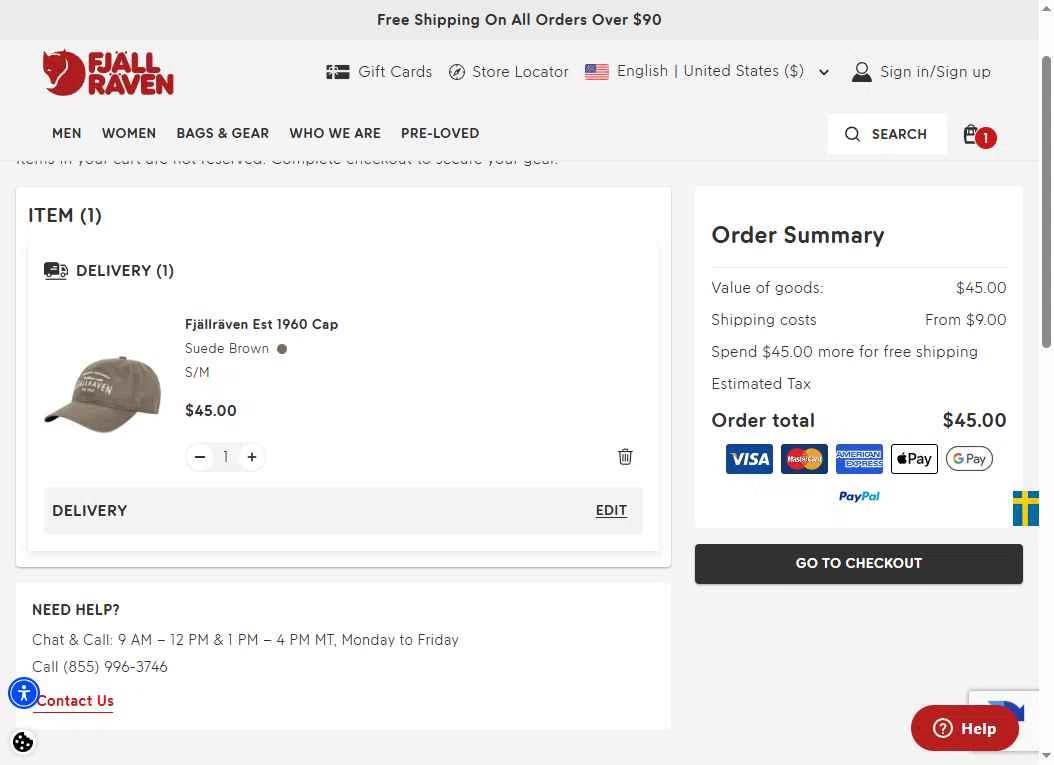Click the Store Locator compass icon
This screenshot has height=765, width=1054.
coord(456,72)
